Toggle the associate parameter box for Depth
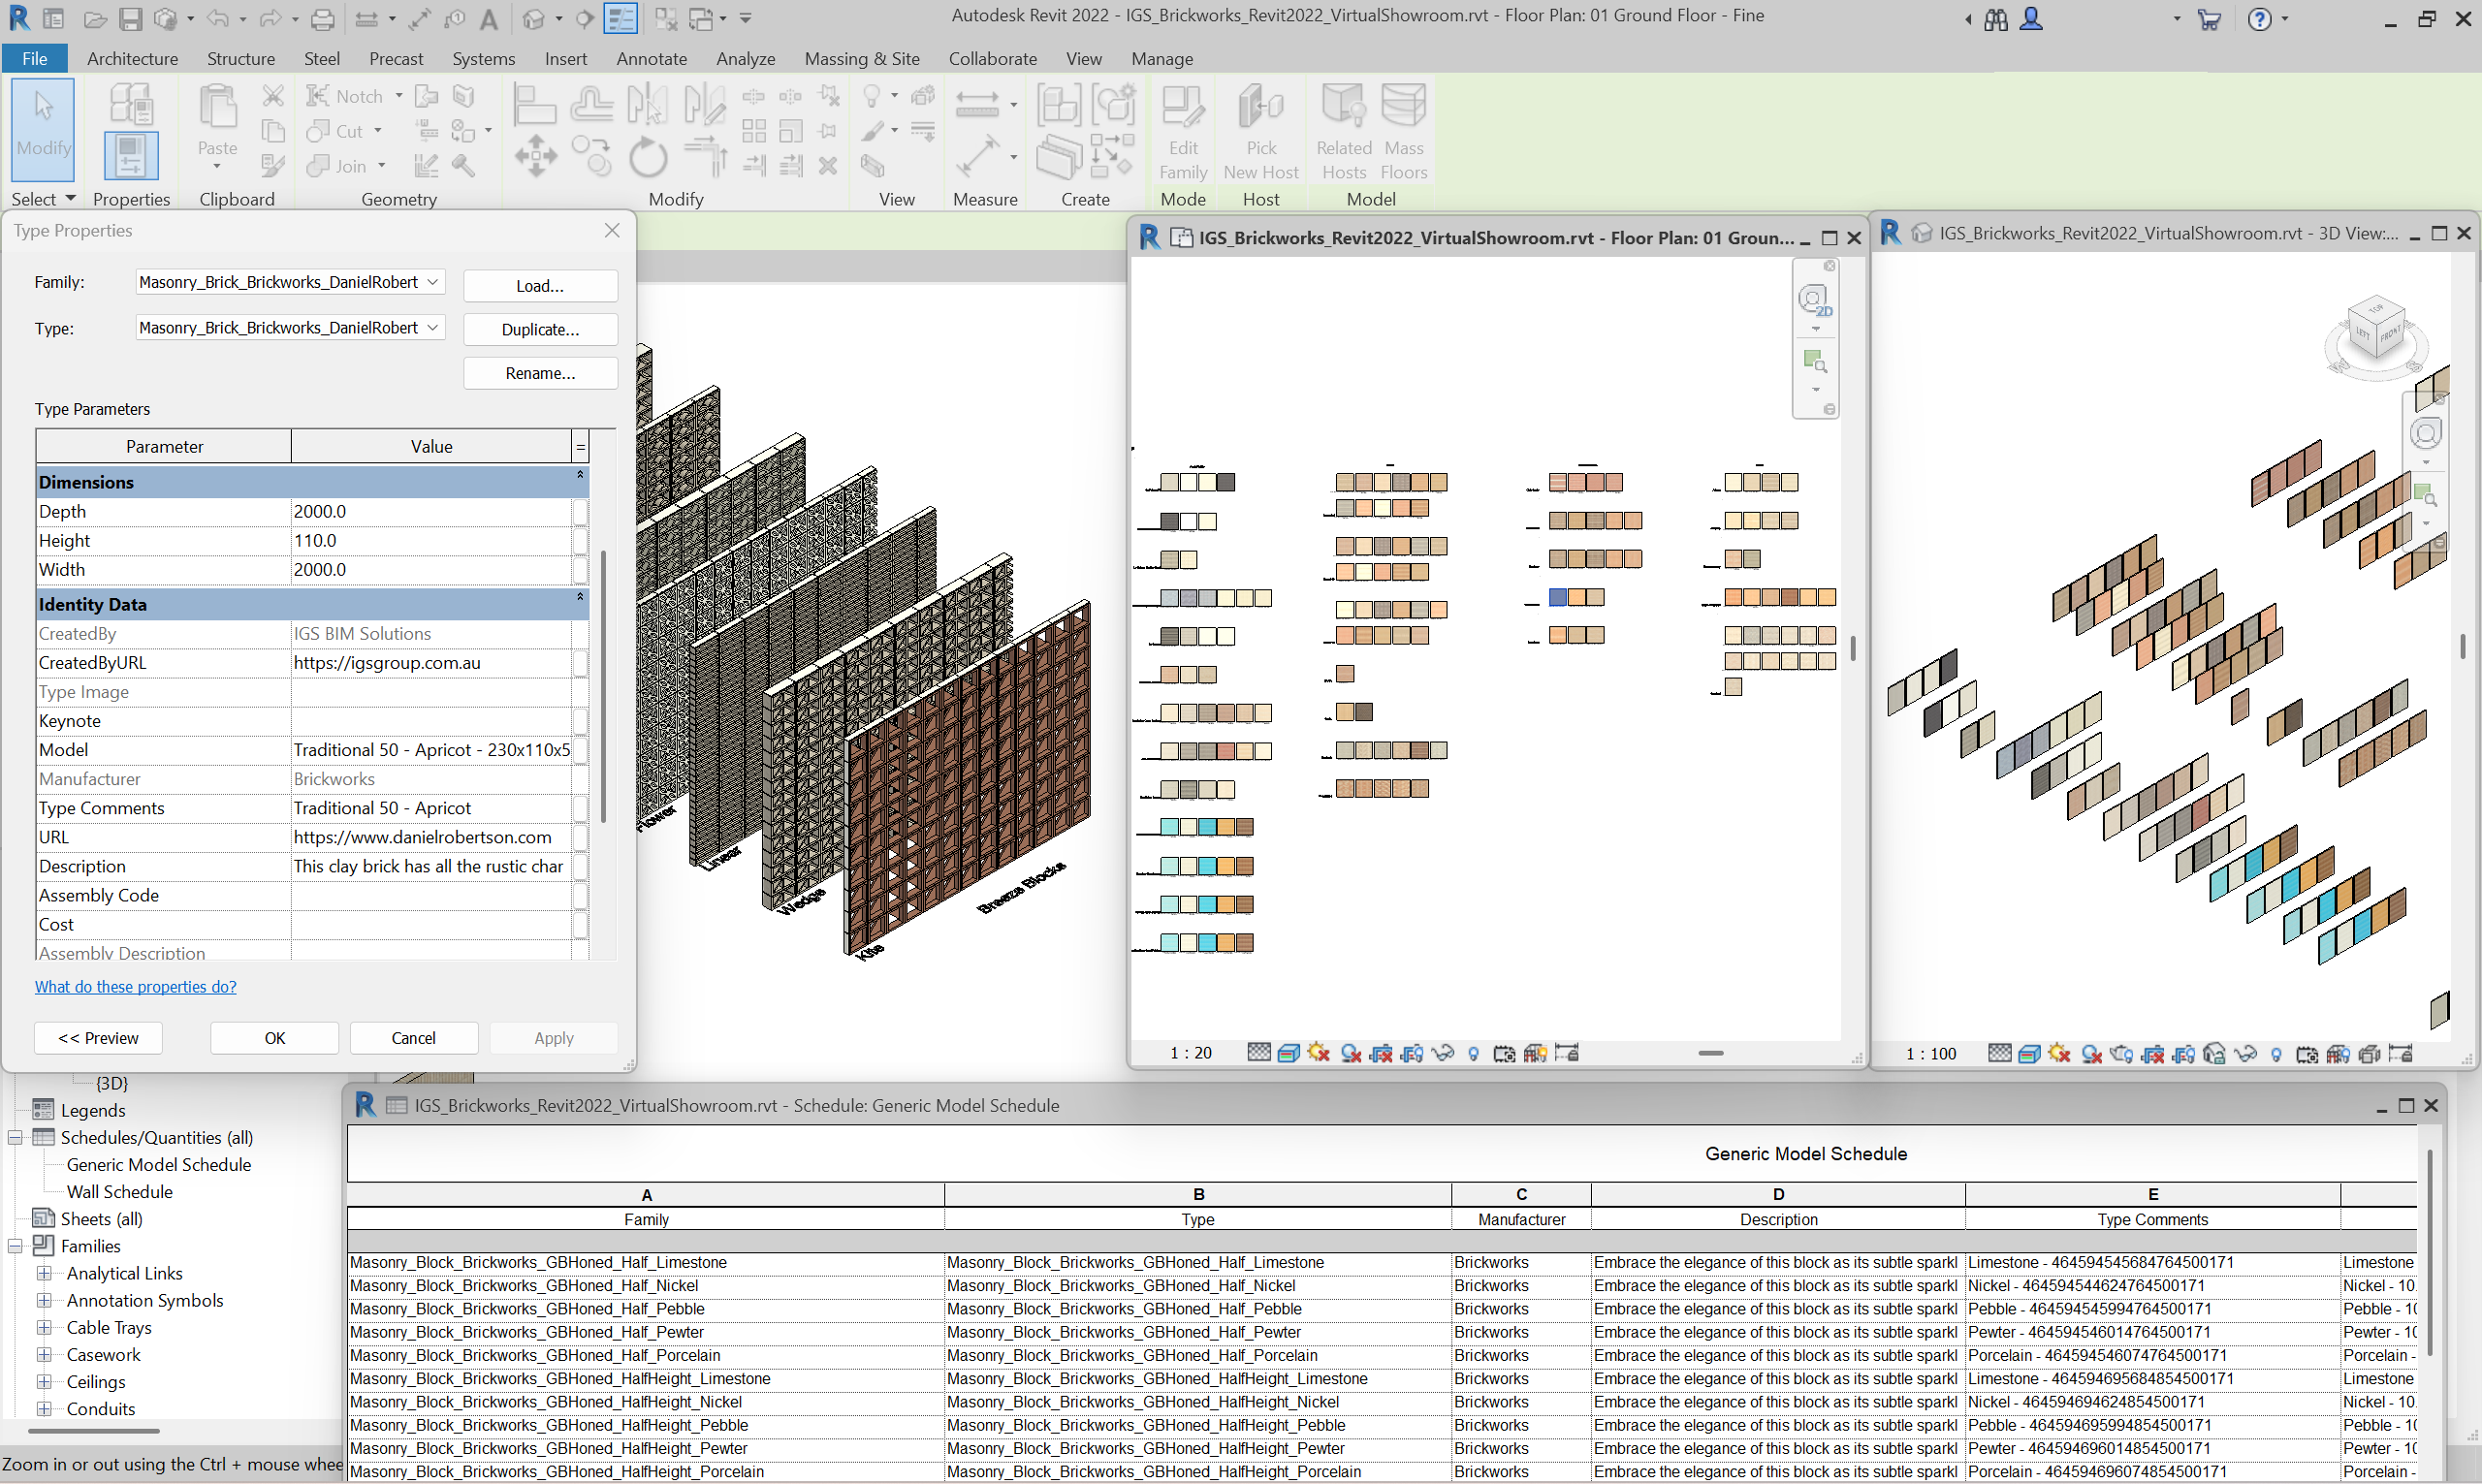The height and width of the screenshot is (1484, 2482). (x=580, y=512)
